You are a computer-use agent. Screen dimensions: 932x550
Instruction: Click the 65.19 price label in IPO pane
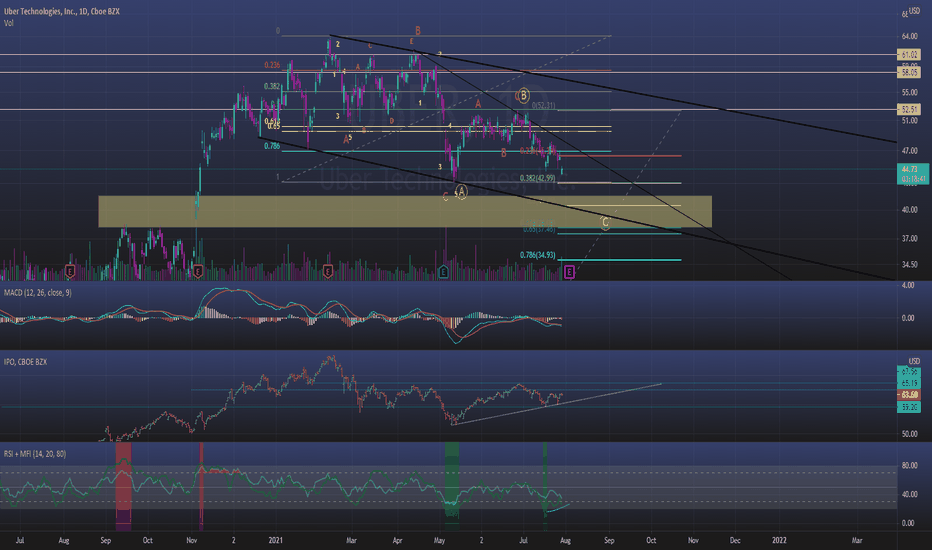[x=909, y=383]
